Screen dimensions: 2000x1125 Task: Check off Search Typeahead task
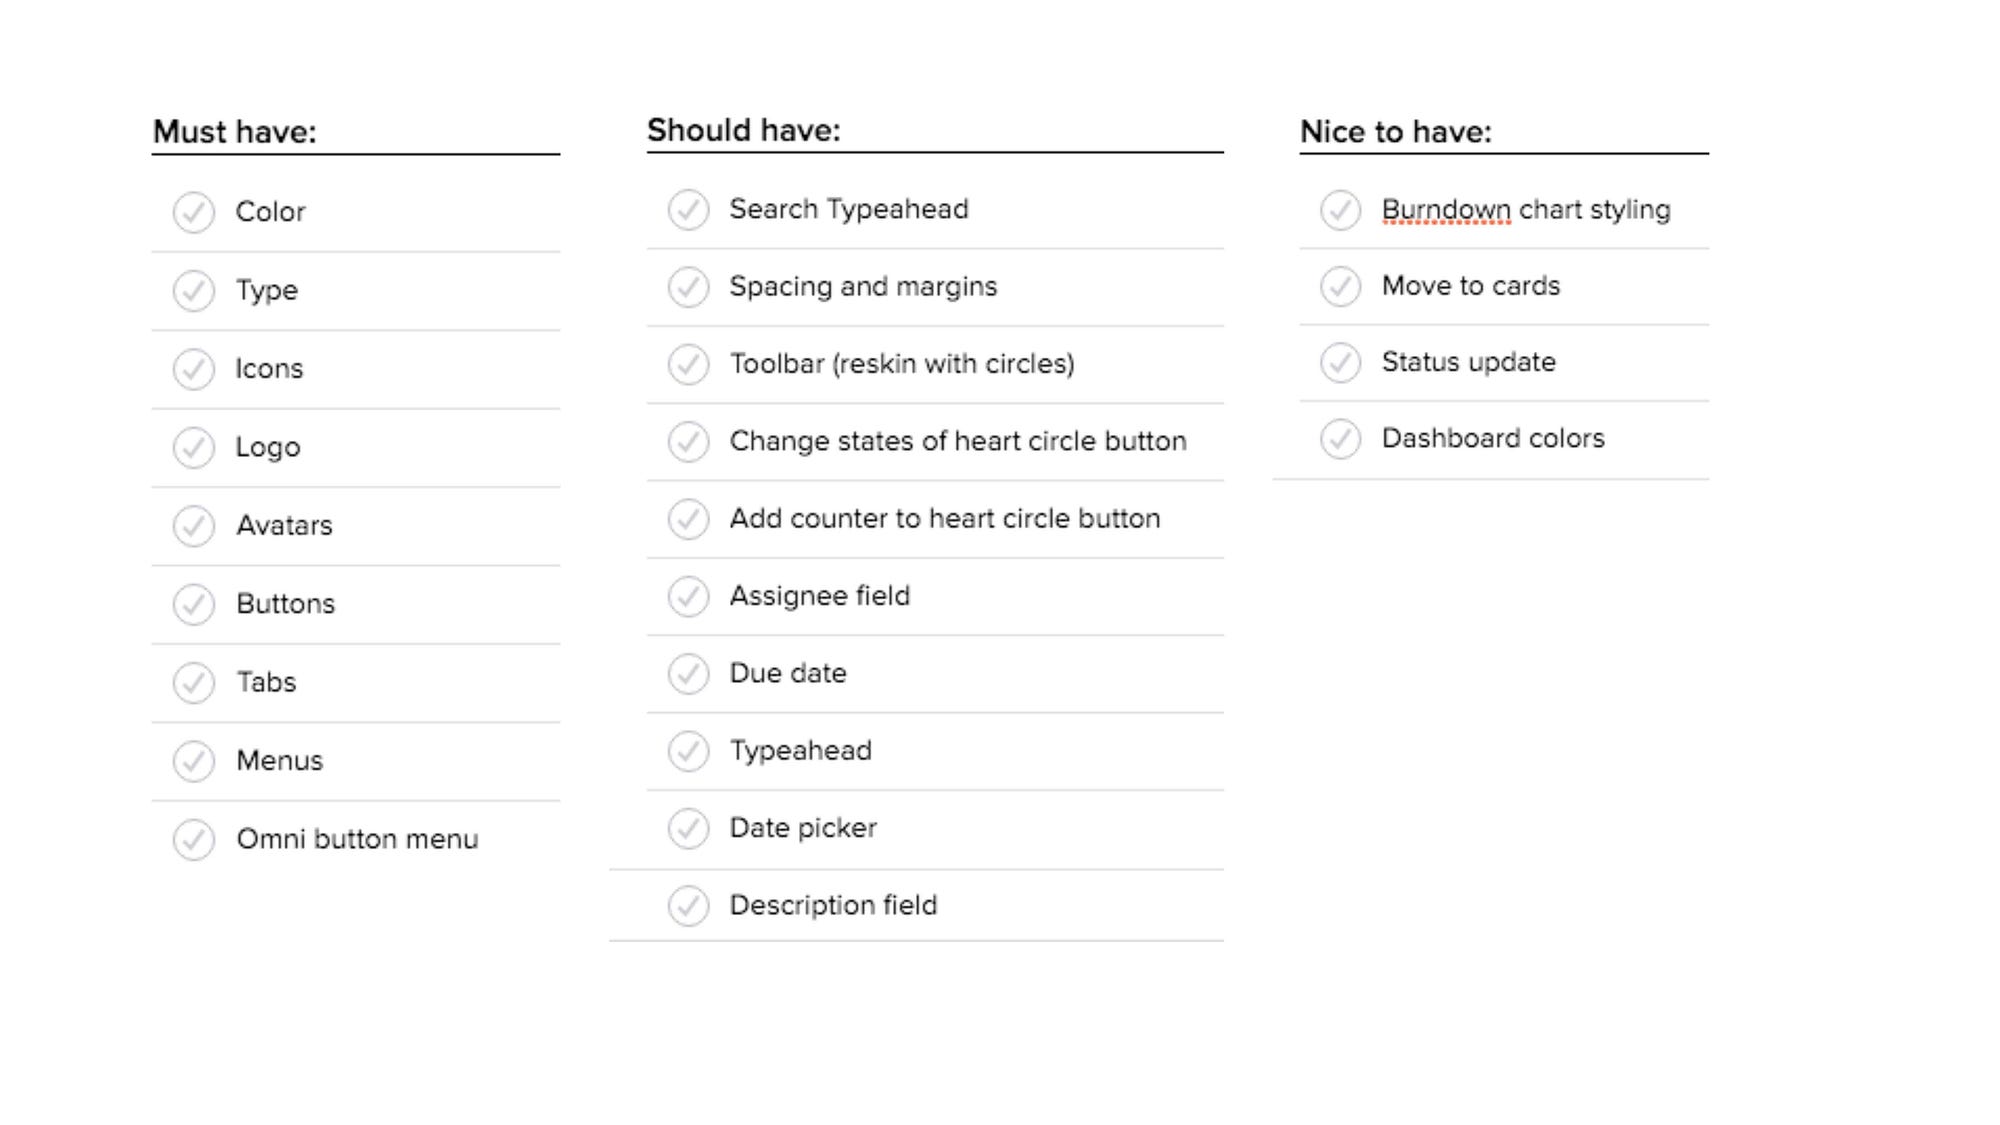point(688,210)
